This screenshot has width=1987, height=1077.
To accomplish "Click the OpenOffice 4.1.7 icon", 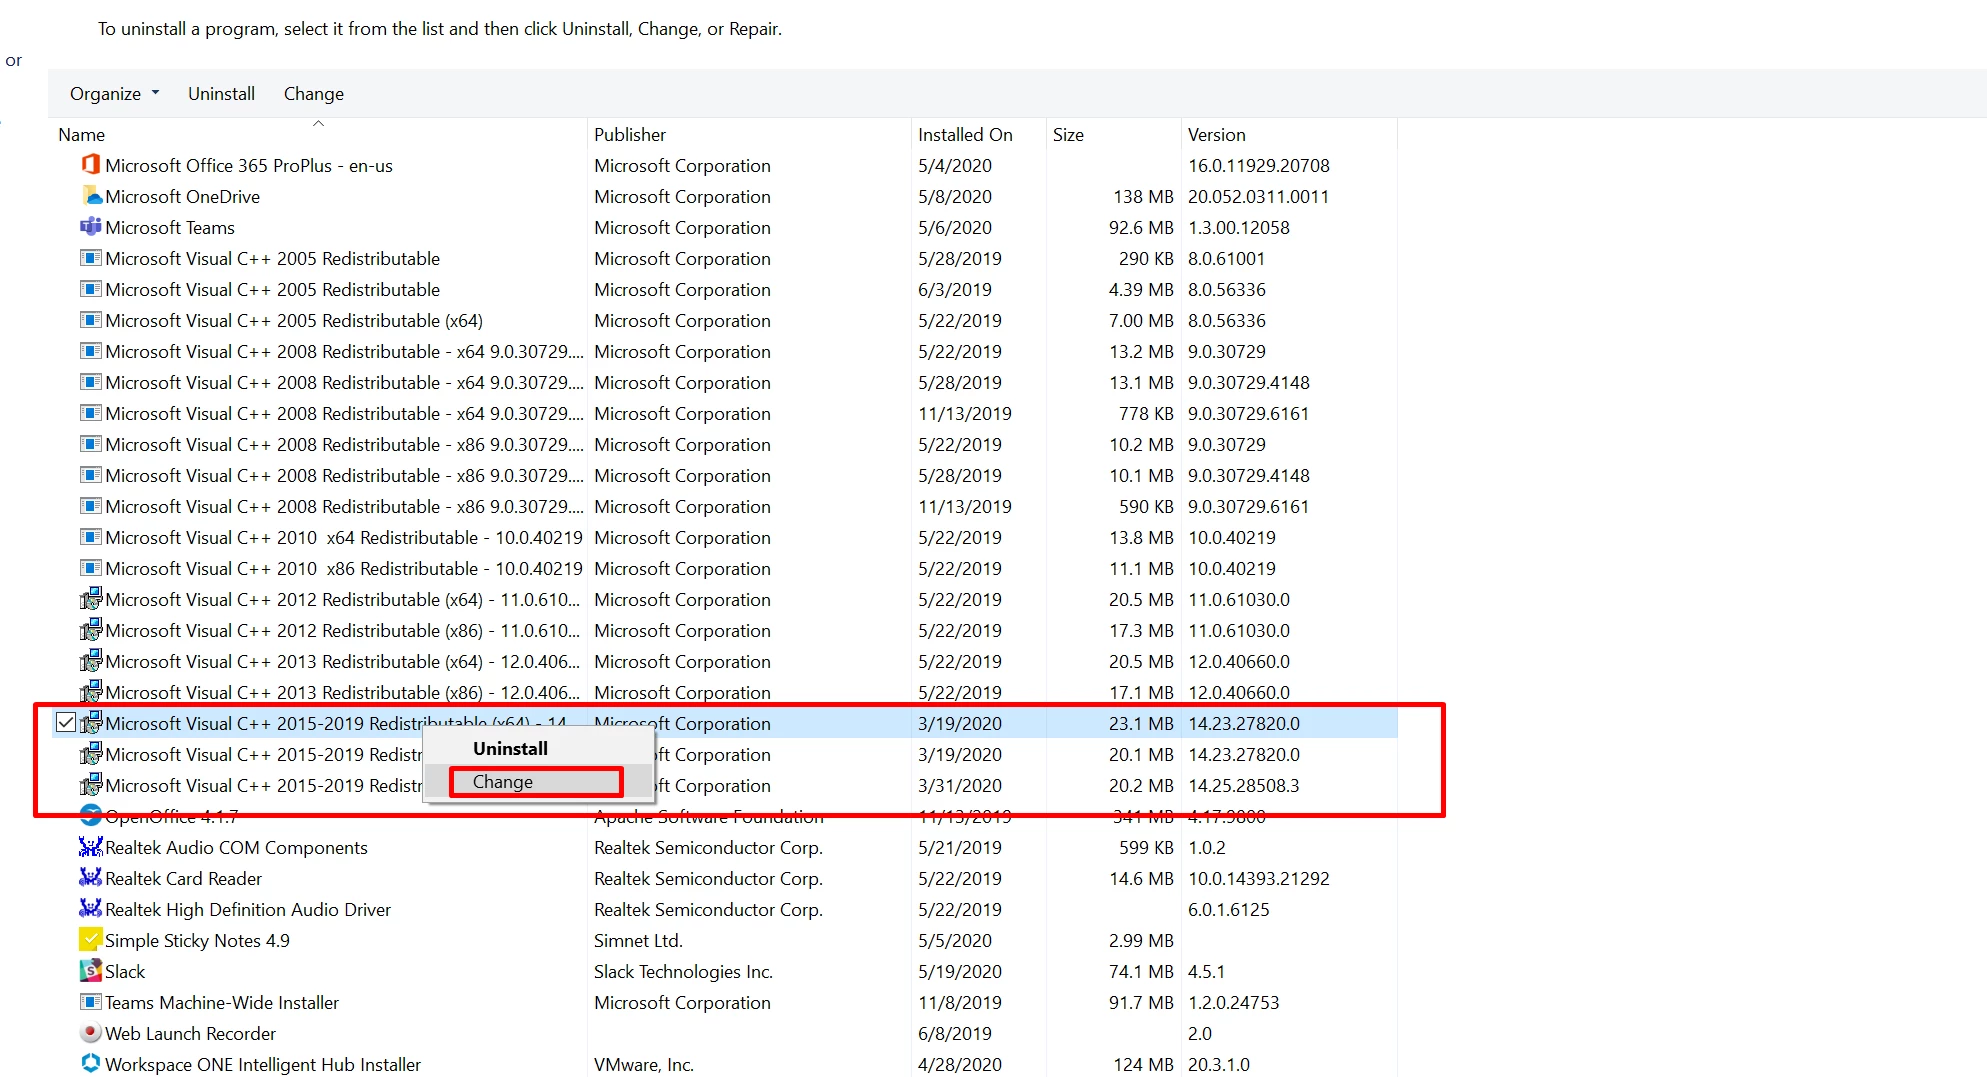I will tap(90, 815).
